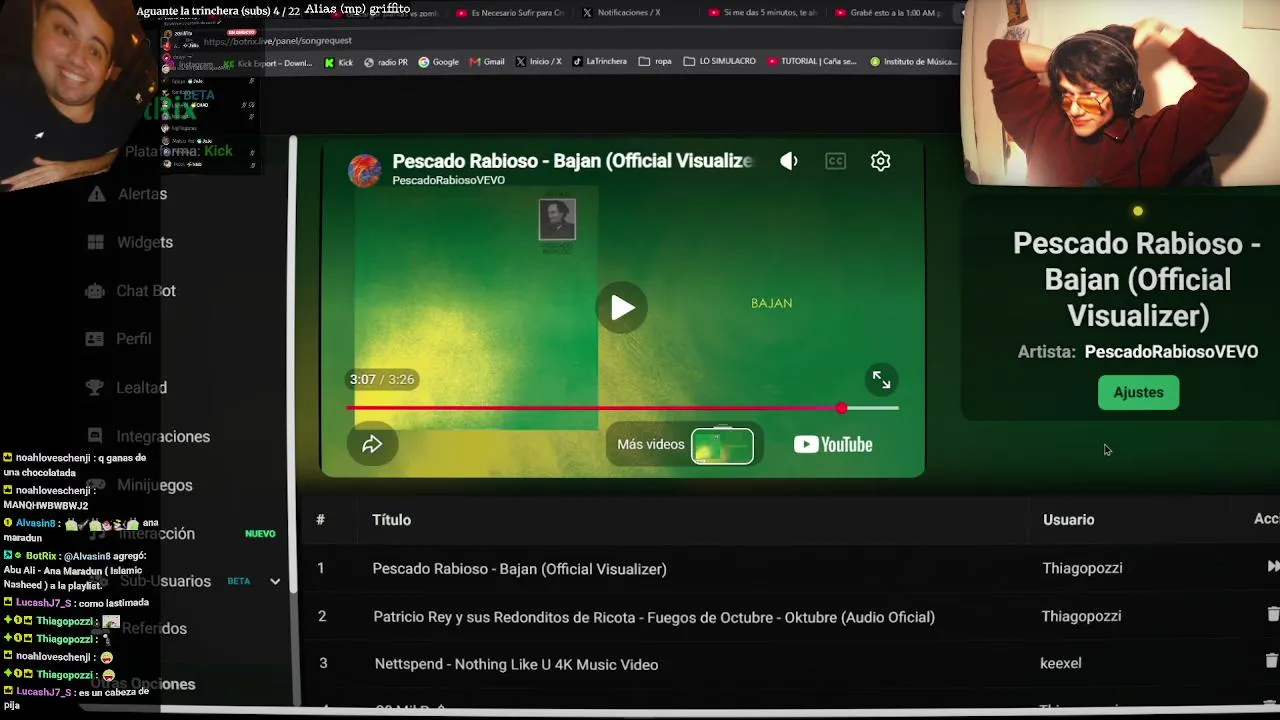Image resolution: width=1280 pixels, height=720 pixels.
Task: Open the ropa bookmarks folder
Action: point(654,62)
